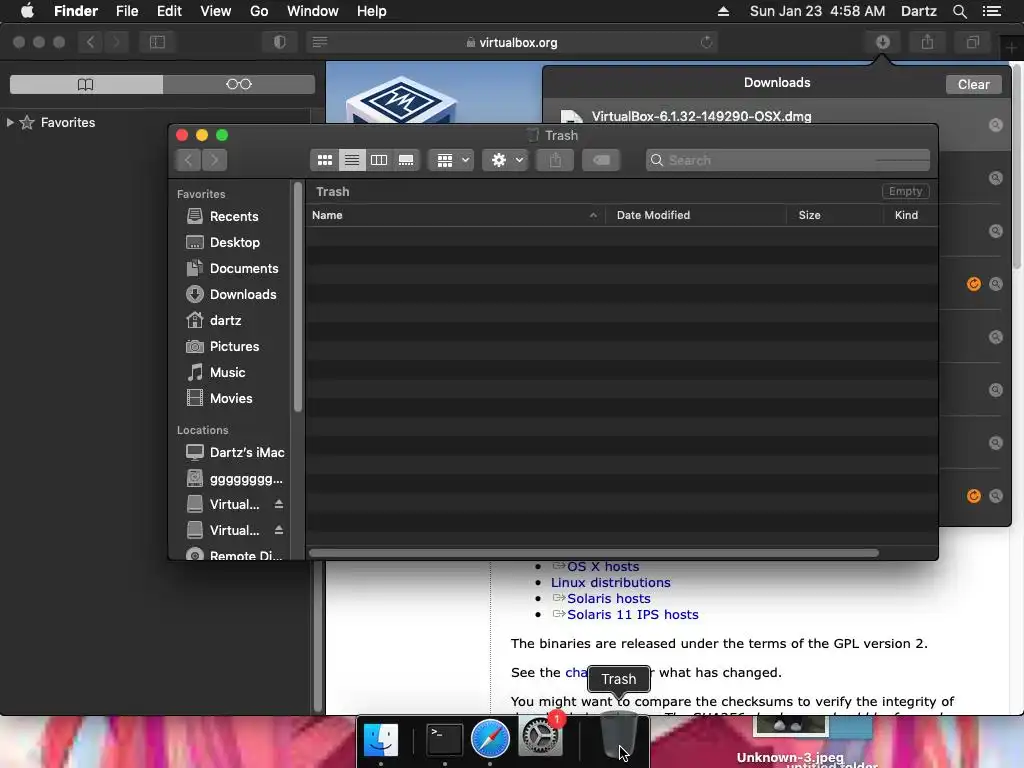The width and height of the screenshot is (1024, 768).
Task: Open Spotlight search in menu bar
Action: [959, 11]
